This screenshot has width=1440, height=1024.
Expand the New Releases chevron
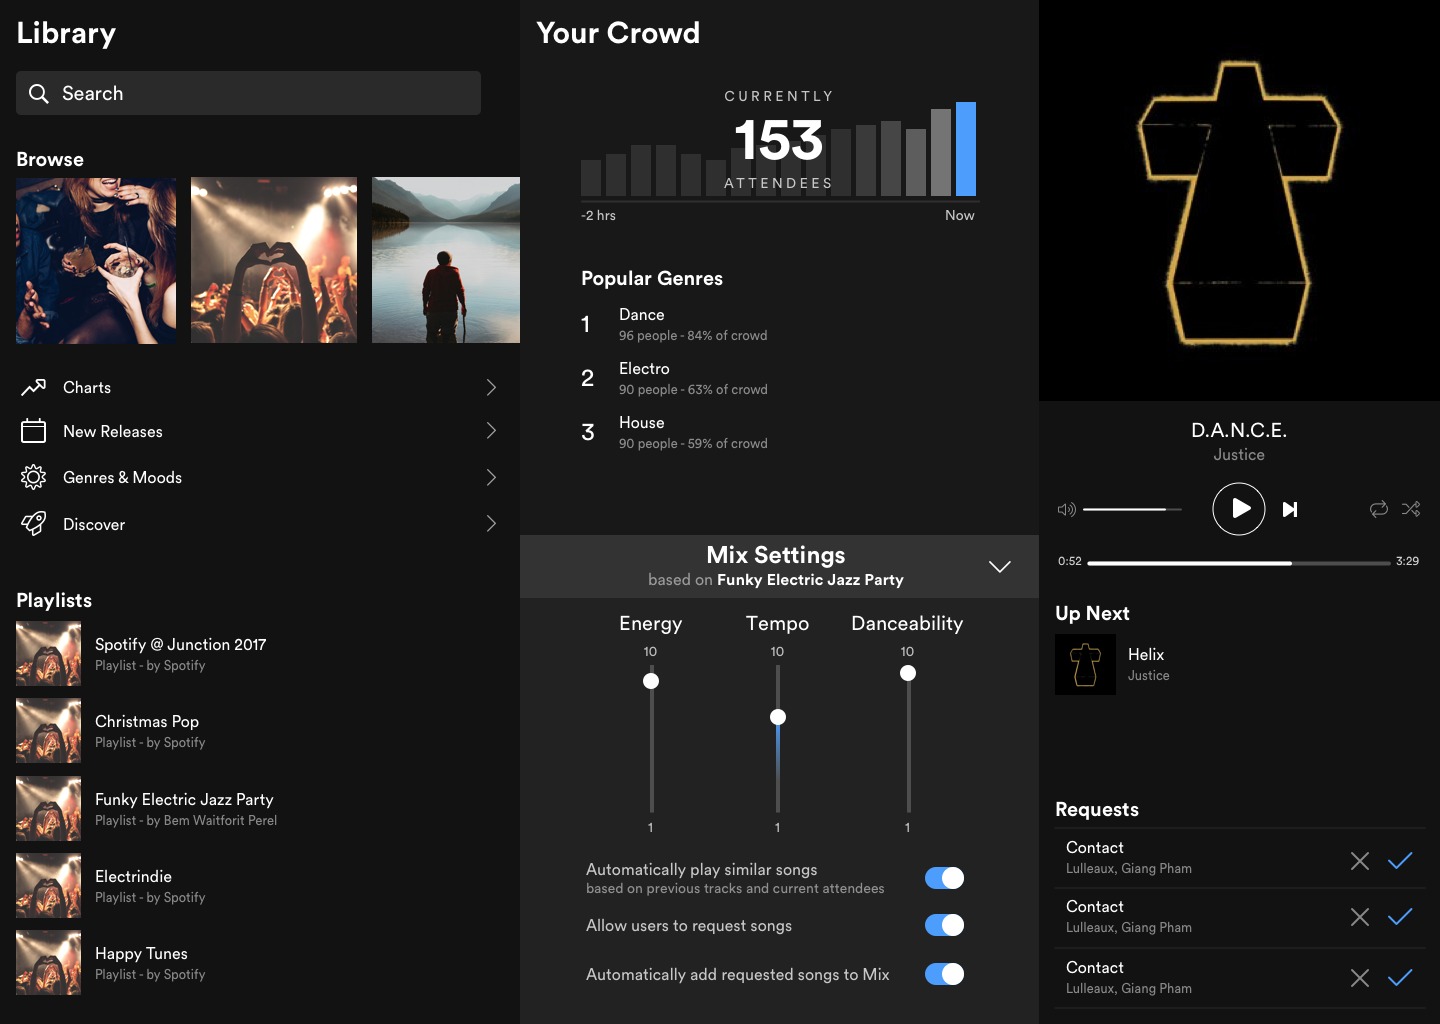[x=491, y=430]
